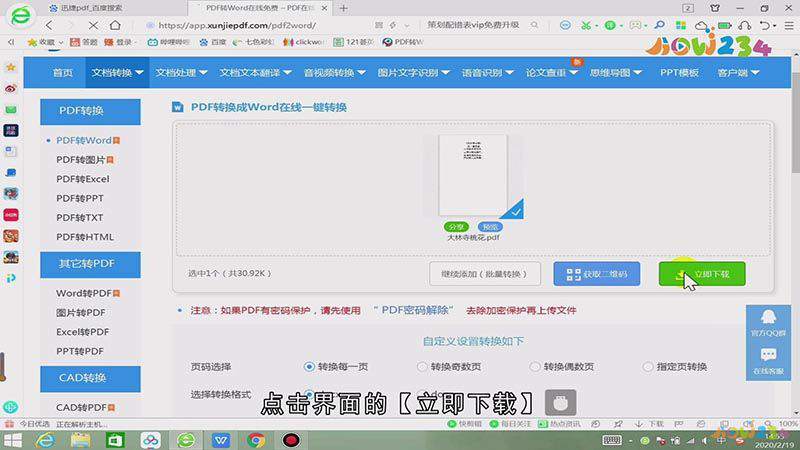Click the browser back arrow
This screenshot has height=450, width=800.
coord(49,25)
